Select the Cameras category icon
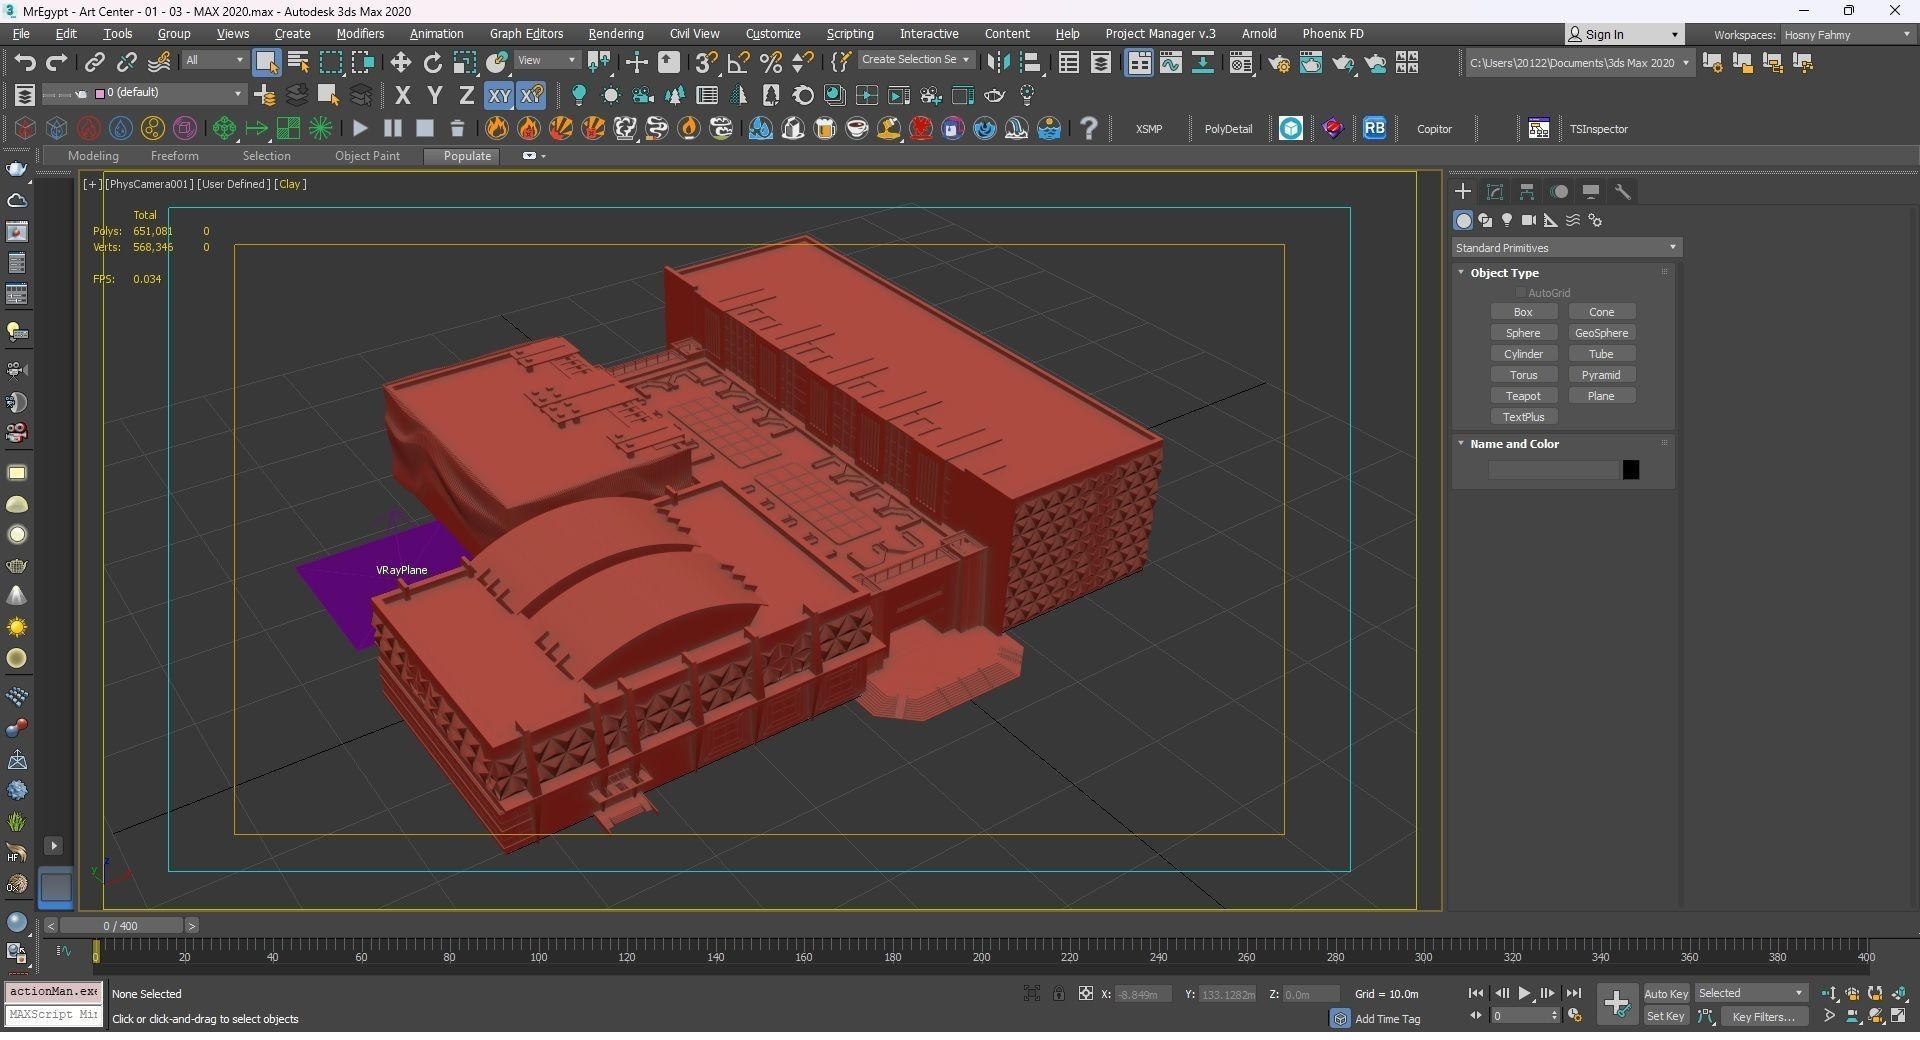The height and width of the screenshot is (1040, 1920). pos(1528,220)
